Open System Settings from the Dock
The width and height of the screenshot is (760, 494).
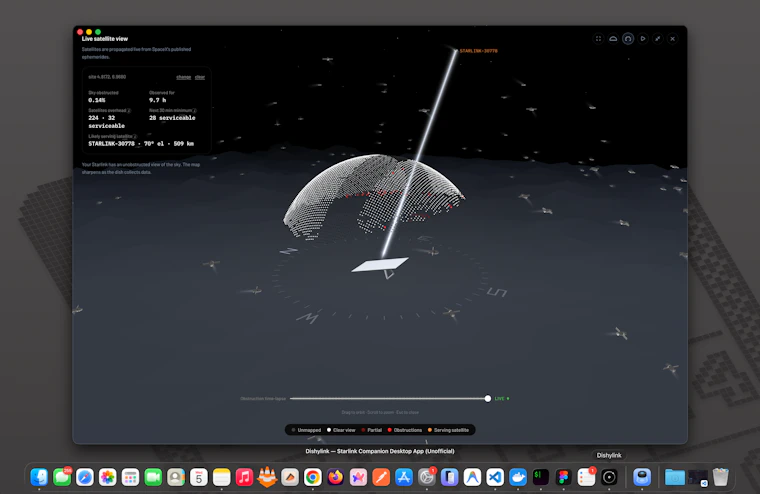tap(427, 478)
